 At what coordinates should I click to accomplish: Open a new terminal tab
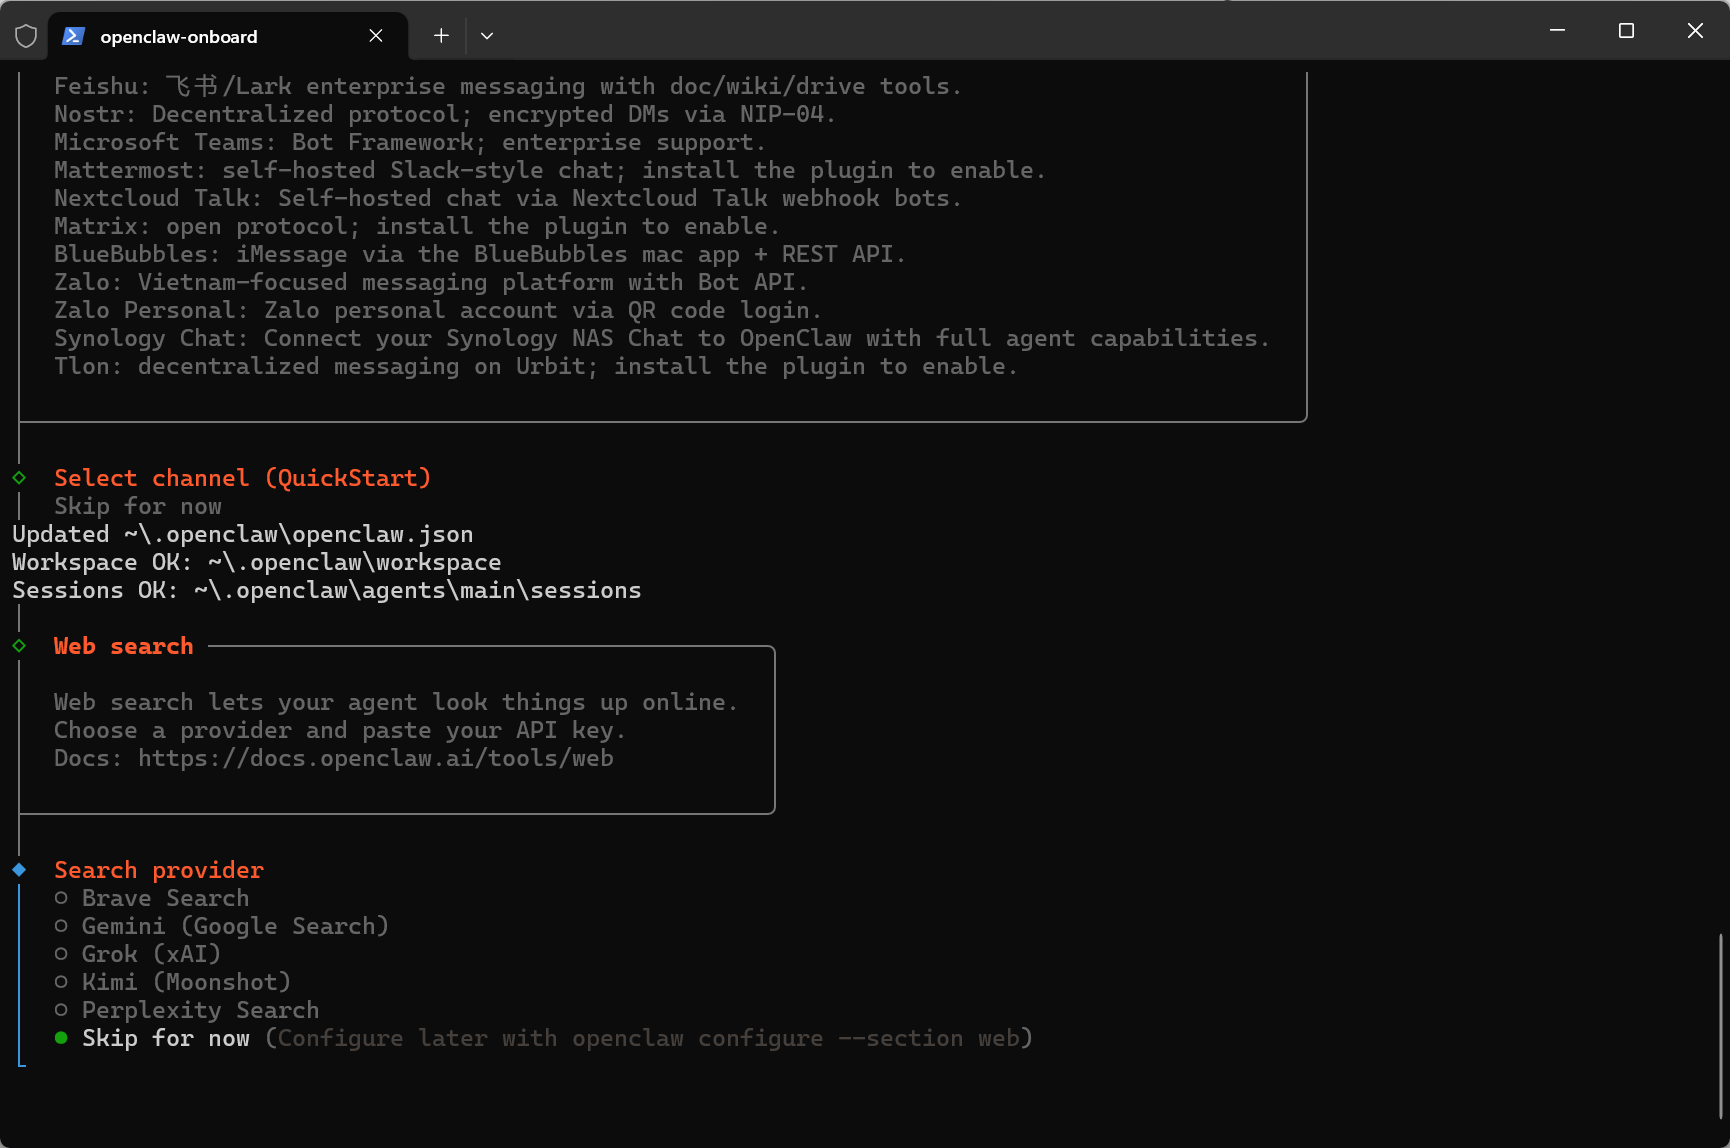coord(441,36)
